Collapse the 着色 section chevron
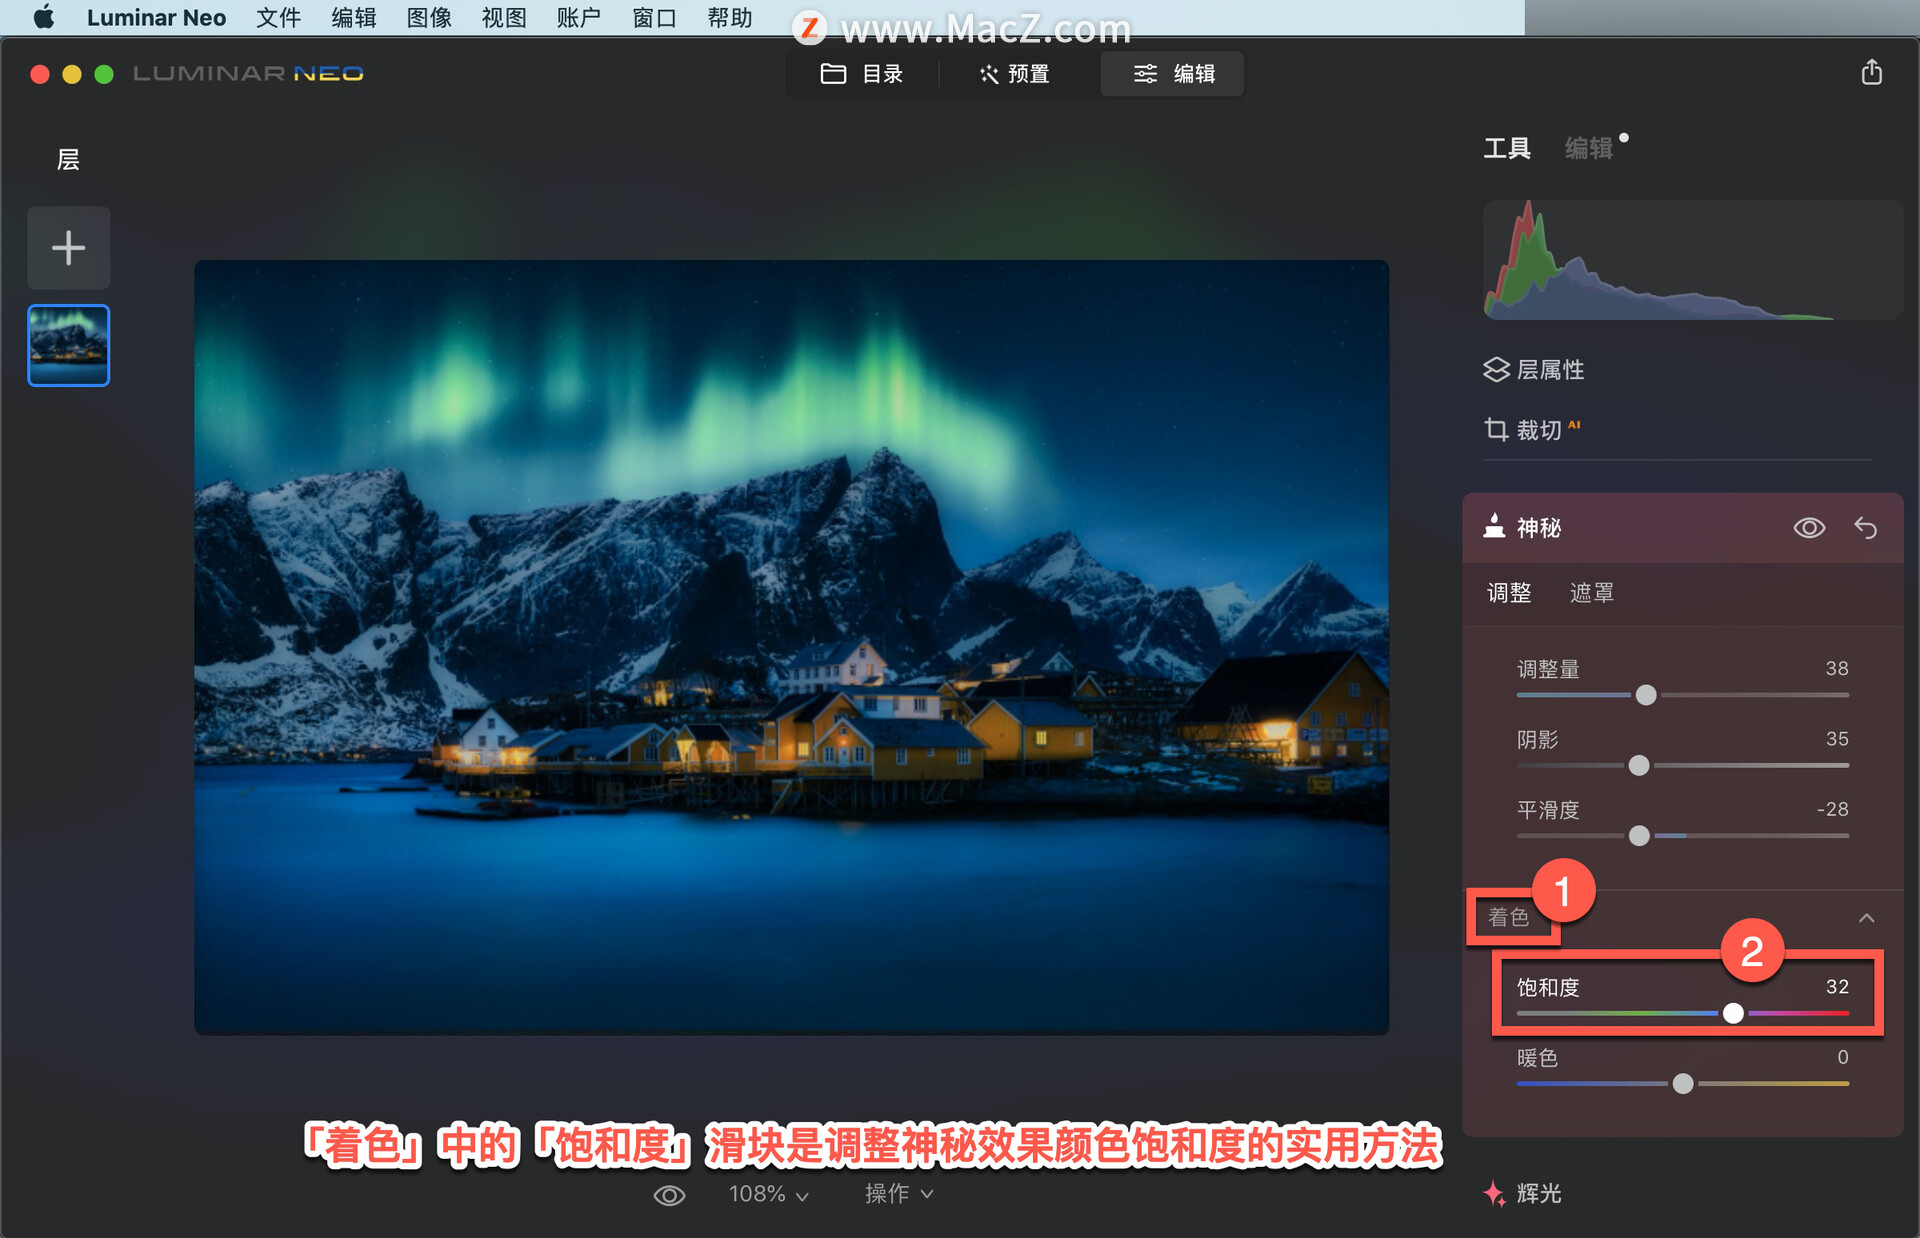1920x1238 pixels. click(x=1866, y=917)
